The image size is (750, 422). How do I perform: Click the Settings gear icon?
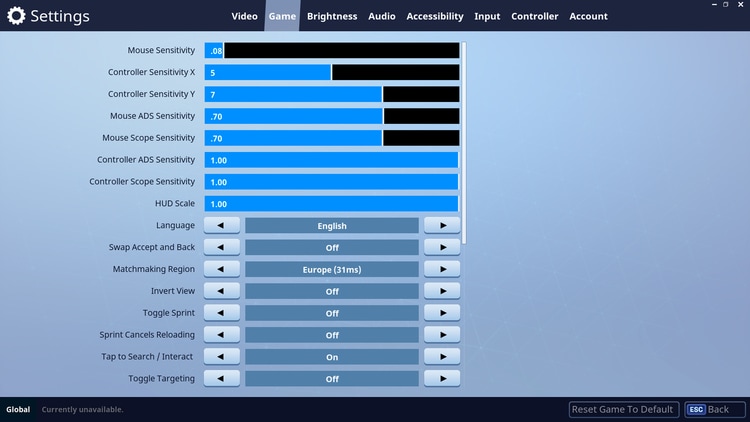(x=16, y=16)
